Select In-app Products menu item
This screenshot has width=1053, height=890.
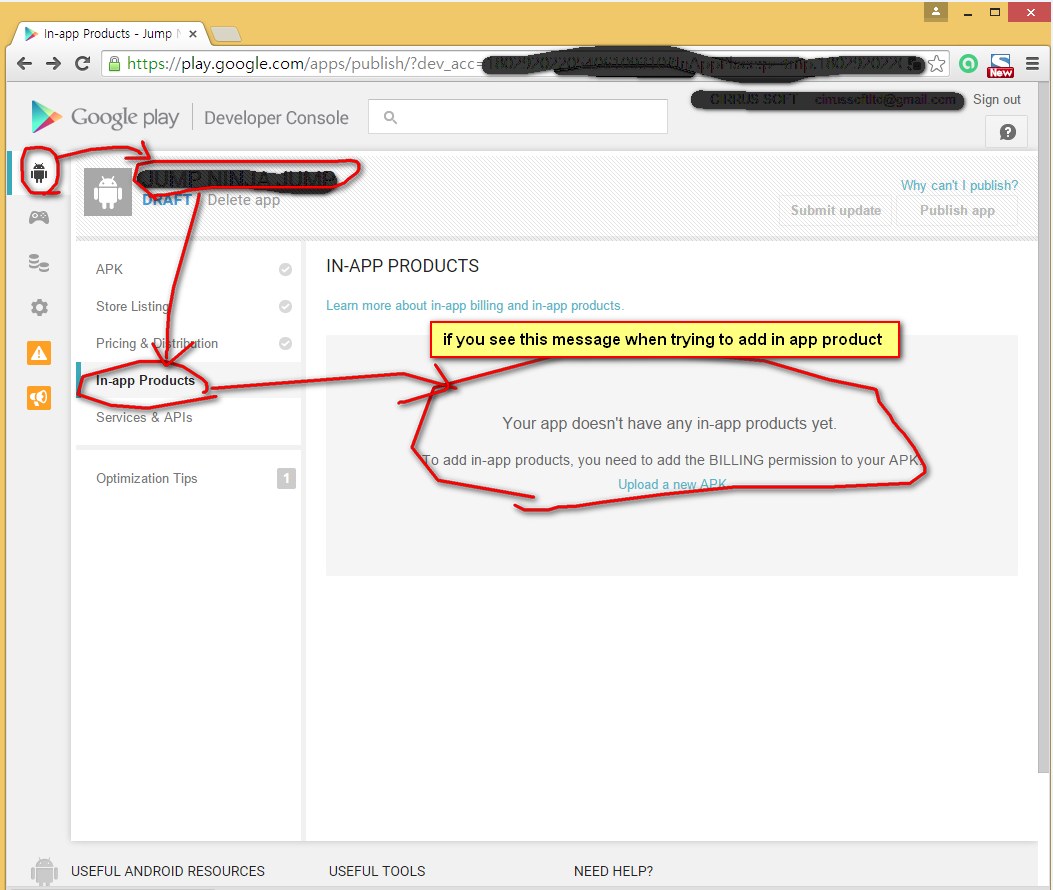[x=145, y=380]
